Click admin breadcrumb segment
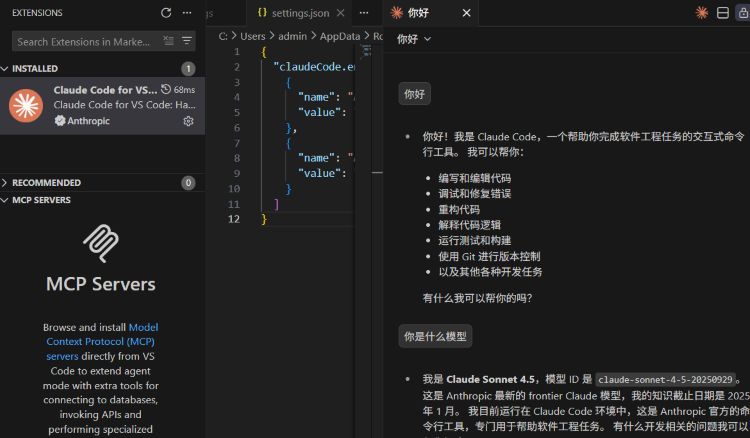750x438 pixels. tap(292, 36)
